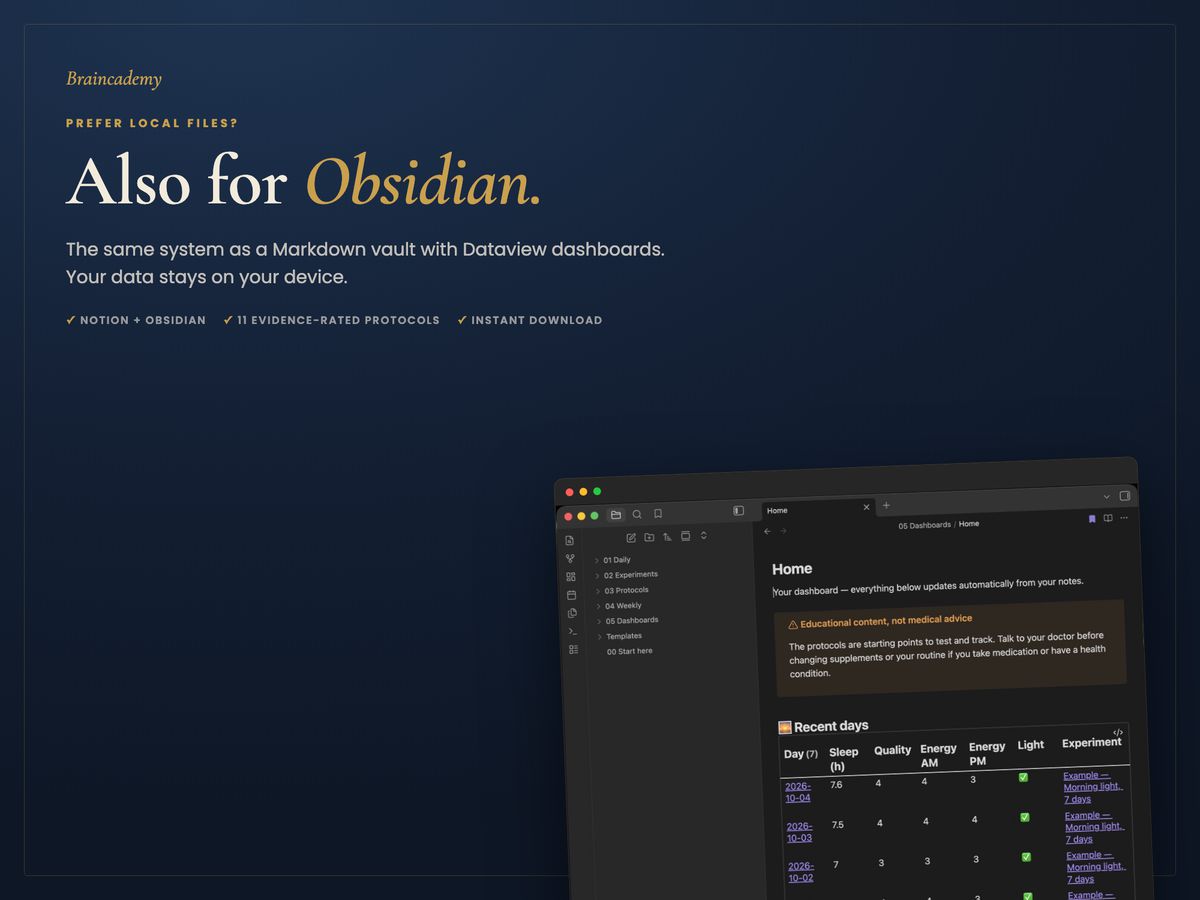Viewport: 1200px width, 900px height.
Task: Click the Energy AM column header
Action: coord(938,755)
